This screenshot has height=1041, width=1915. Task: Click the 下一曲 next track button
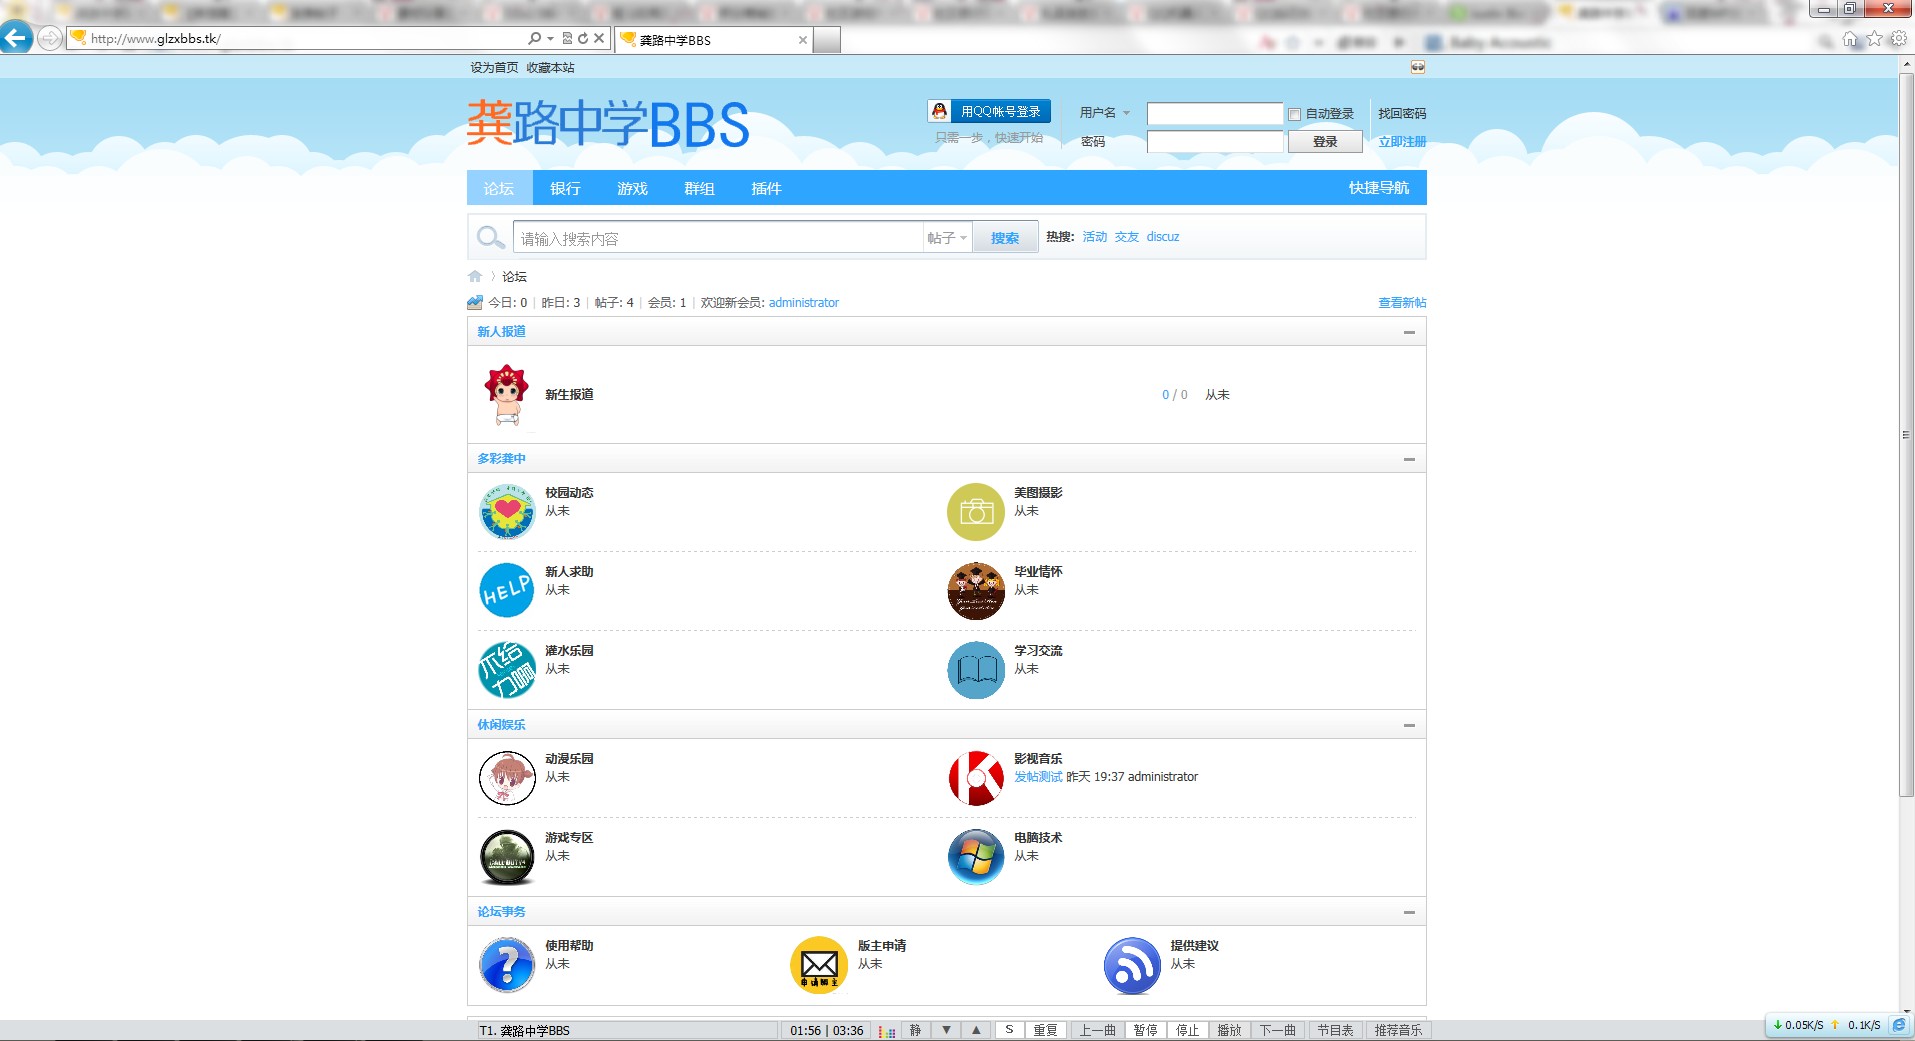[x=1277, y=1030]
